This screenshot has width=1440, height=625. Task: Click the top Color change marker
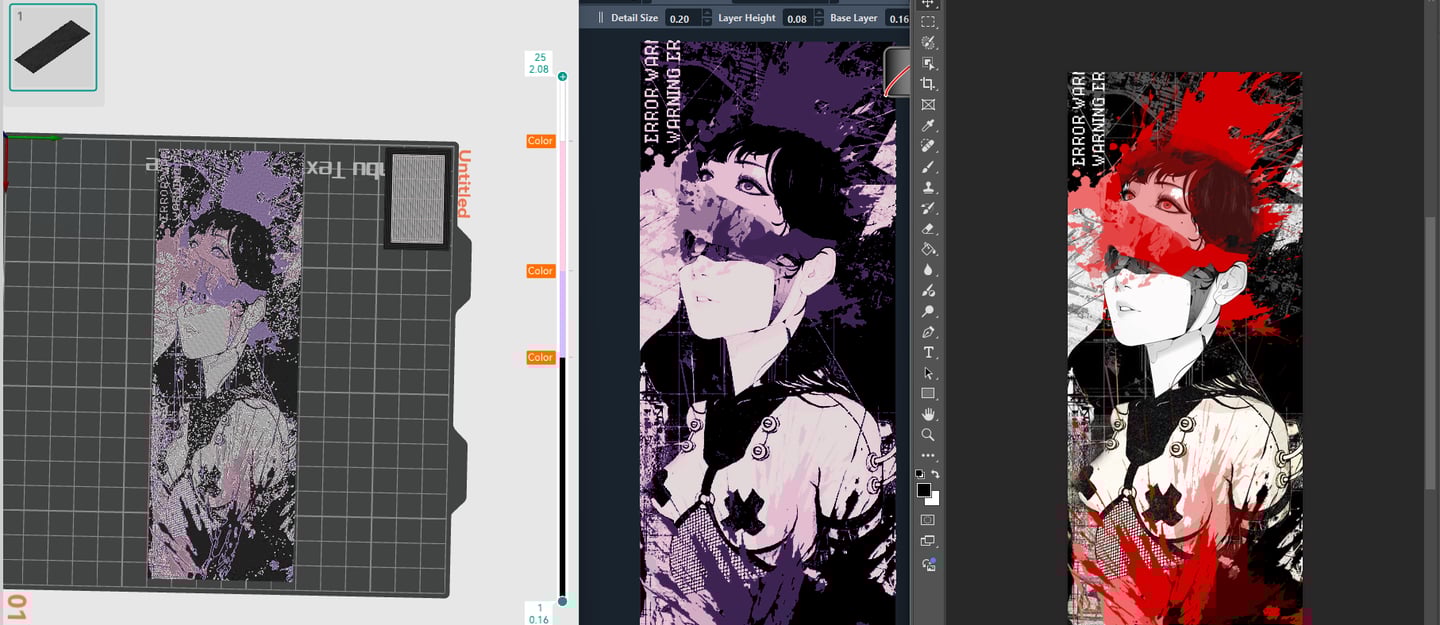(540, 141)
